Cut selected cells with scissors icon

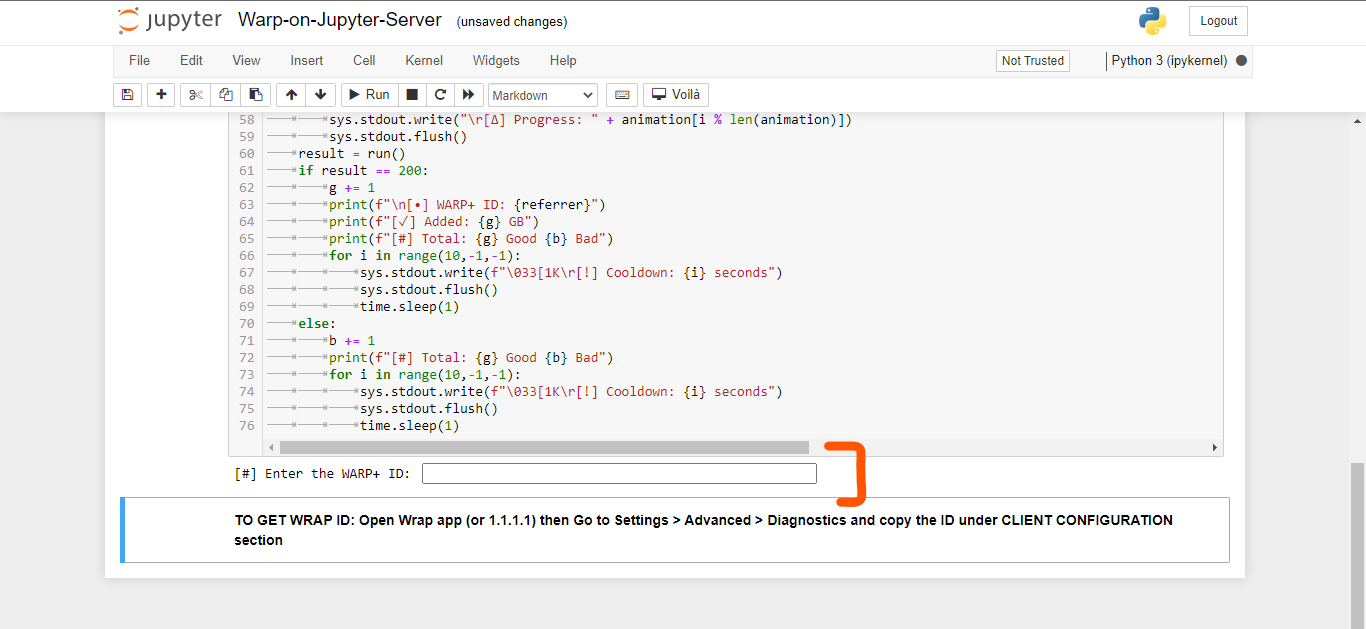click(x=196, y=95)
